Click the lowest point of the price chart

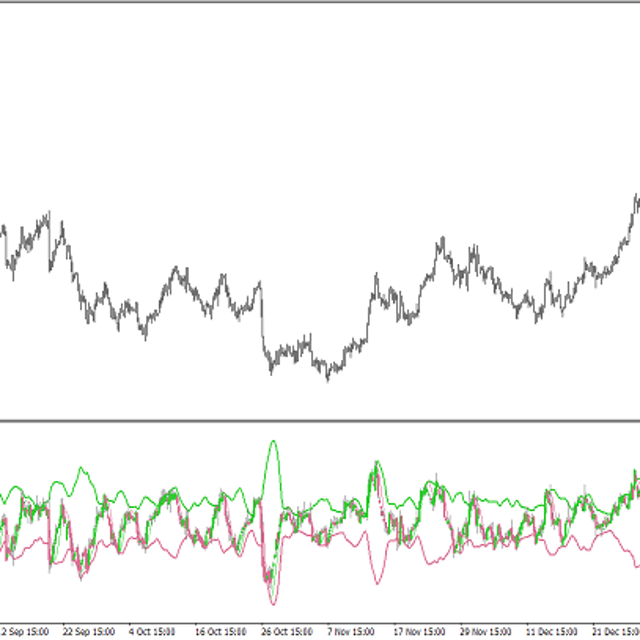point(328,378)
